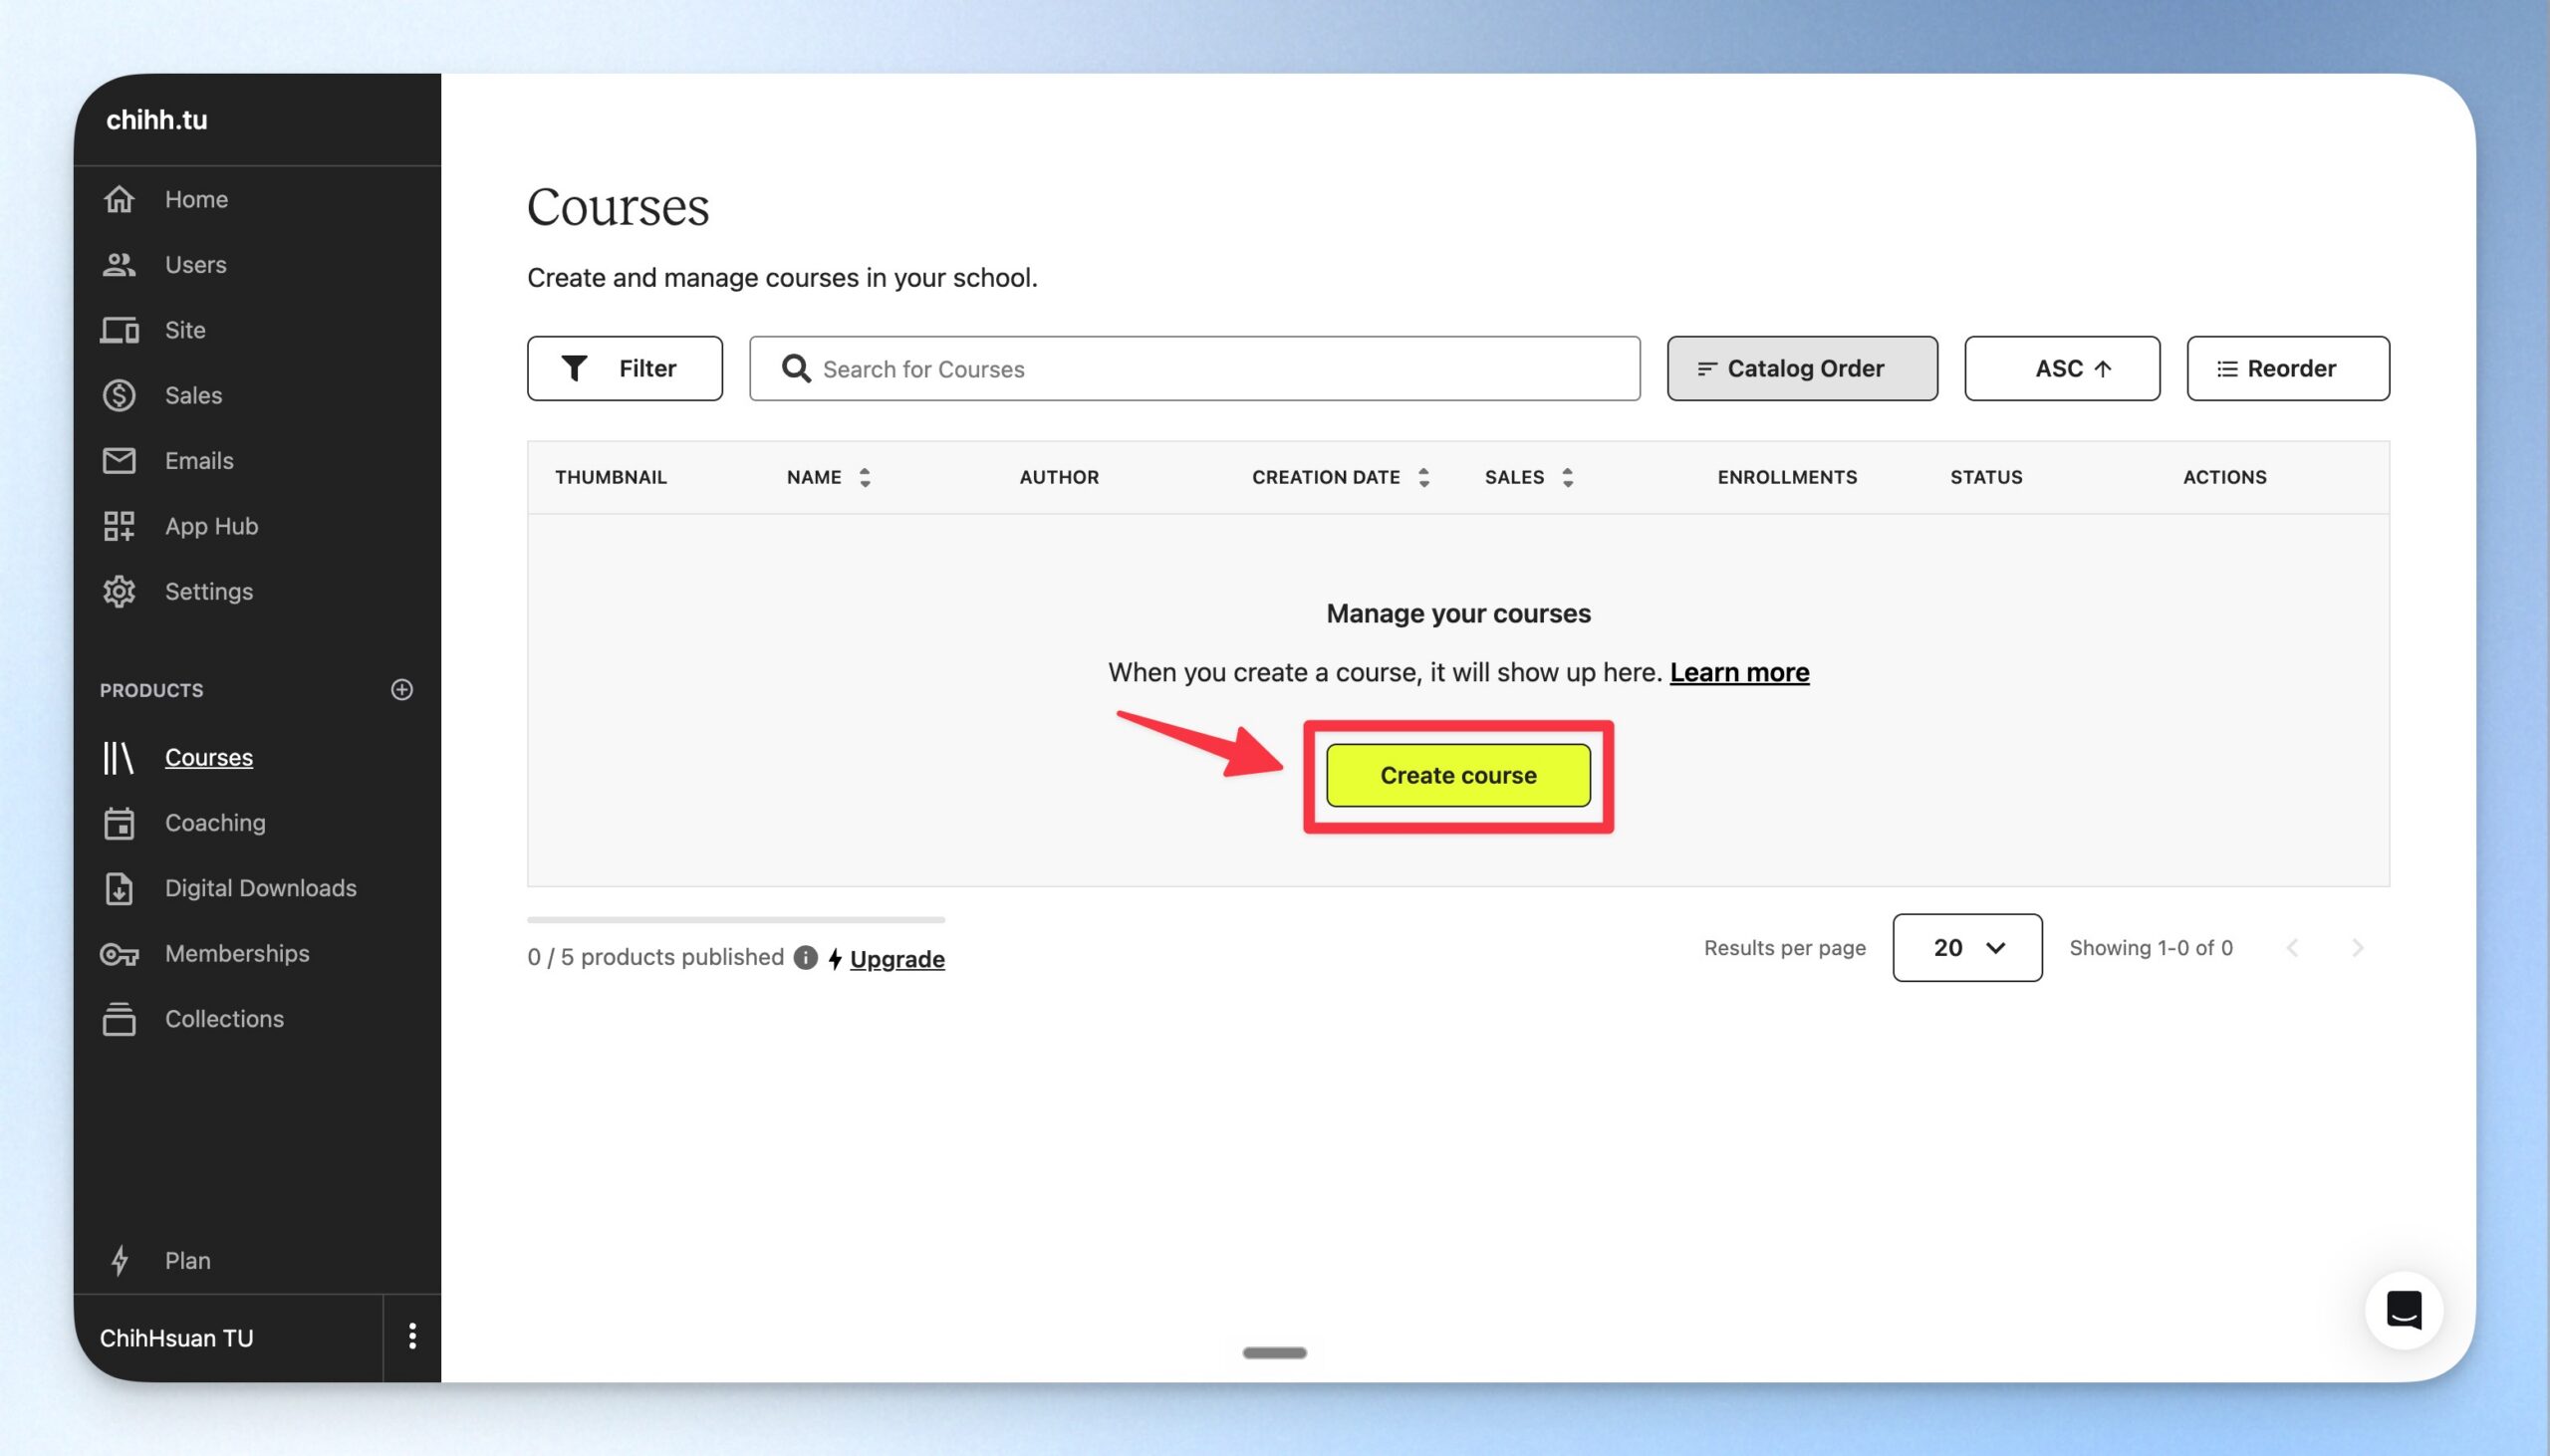
Task: Open the Catalog Order sort dropdown
Action: coord(1801,368)
